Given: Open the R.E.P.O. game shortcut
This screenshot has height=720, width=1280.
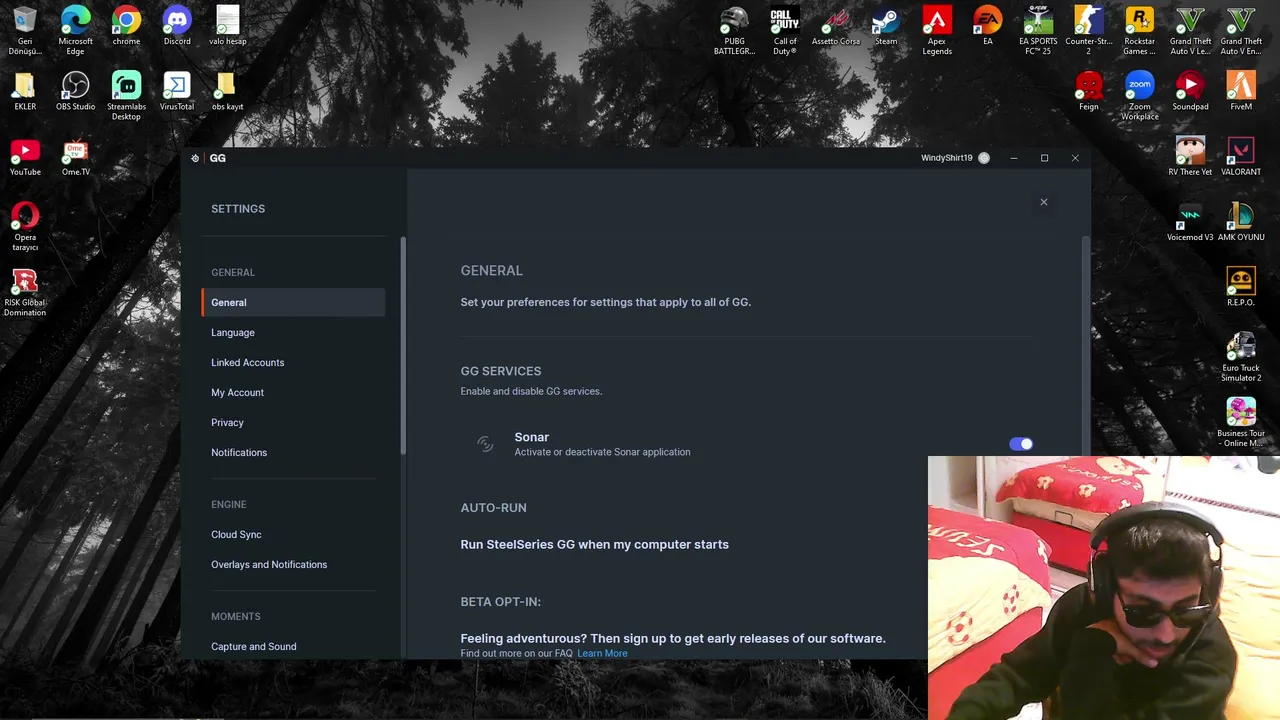Looking at the screenshot, I should pyautogui.click(x=1241, y=287).
